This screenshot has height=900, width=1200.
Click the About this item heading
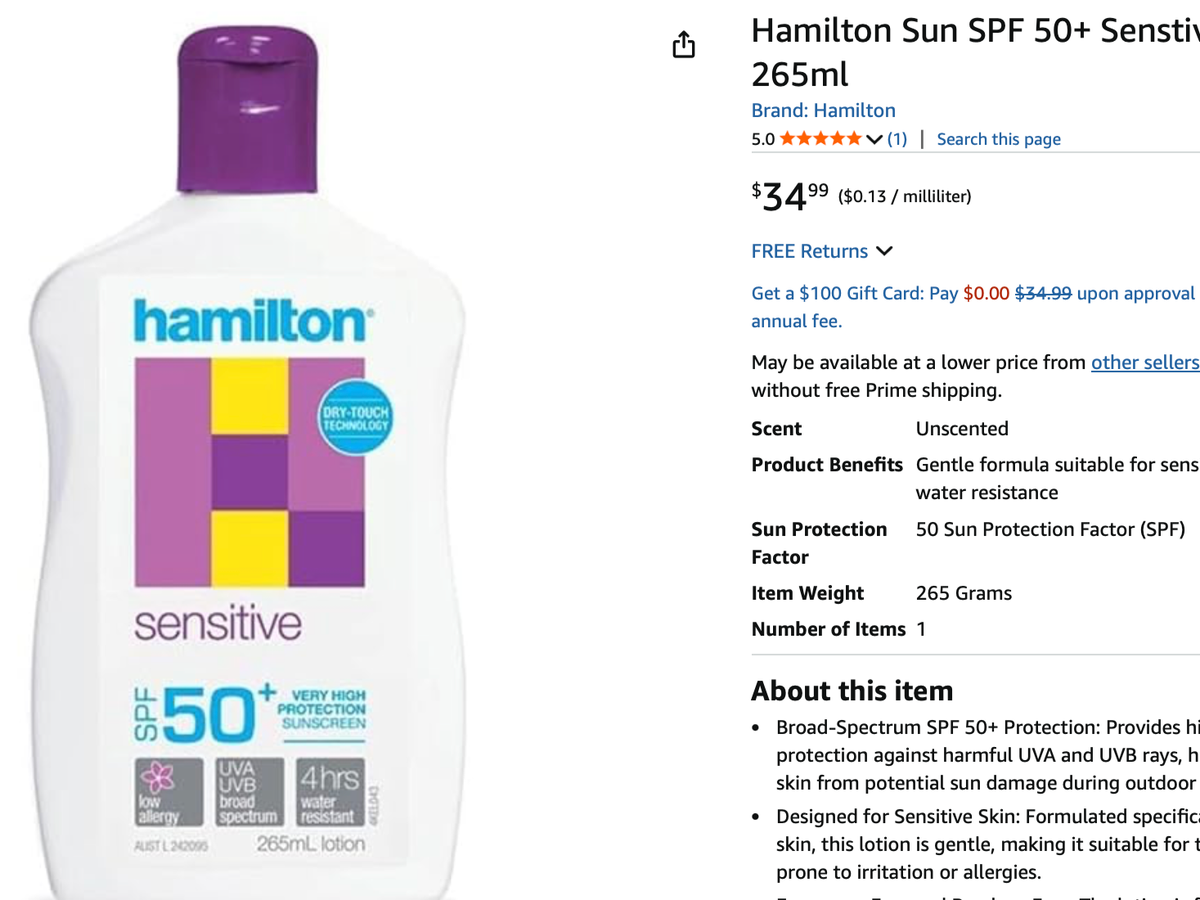click(x=852, y=690)
